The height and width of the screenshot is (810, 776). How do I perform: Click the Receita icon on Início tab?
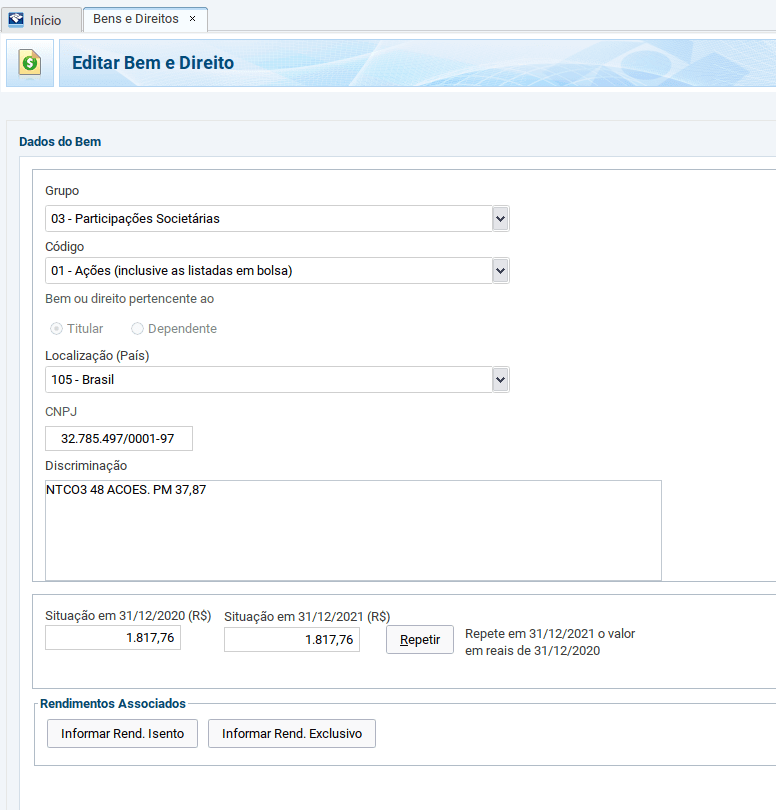point(16,20)
